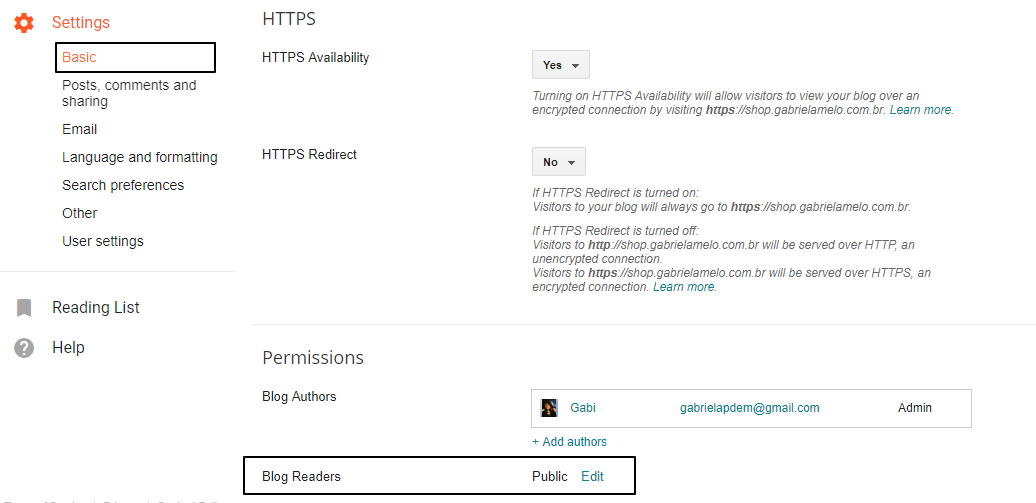Click Learn more under HTTPS Redirect

pos(684,287)
